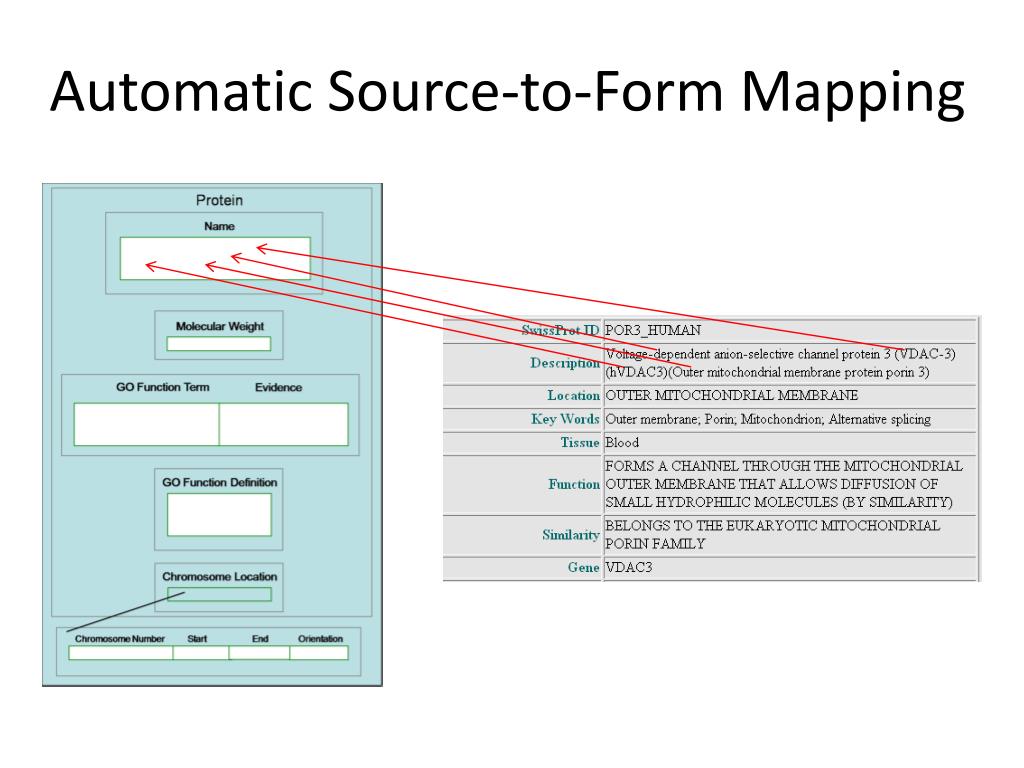Image resolution: width=1024 pixels, height=768 pixels.
Task: Click the End input field
Action: click(x=259, y=652)
